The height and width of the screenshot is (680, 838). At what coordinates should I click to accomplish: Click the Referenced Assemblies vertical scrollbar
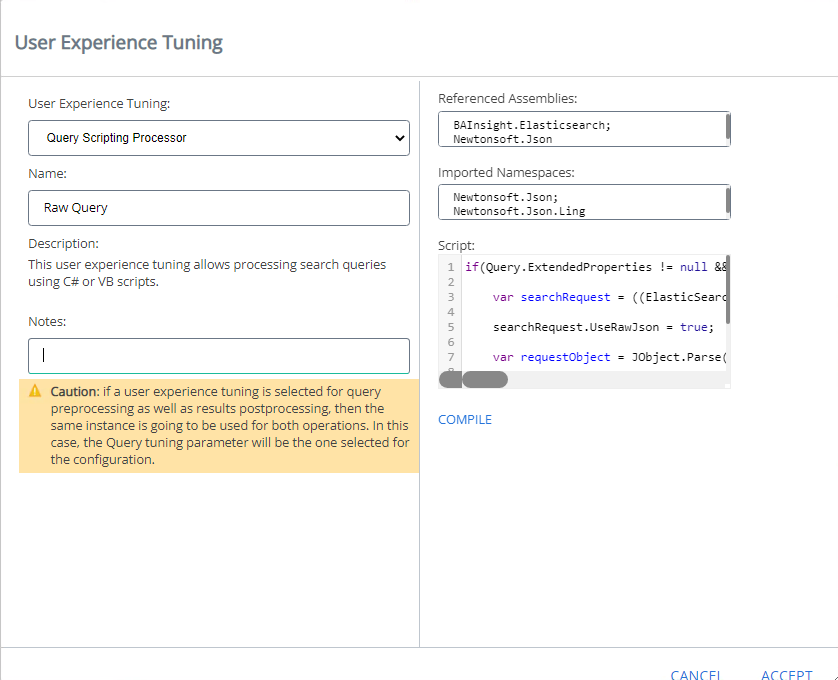pyautogui.click(x=728, y=129)
